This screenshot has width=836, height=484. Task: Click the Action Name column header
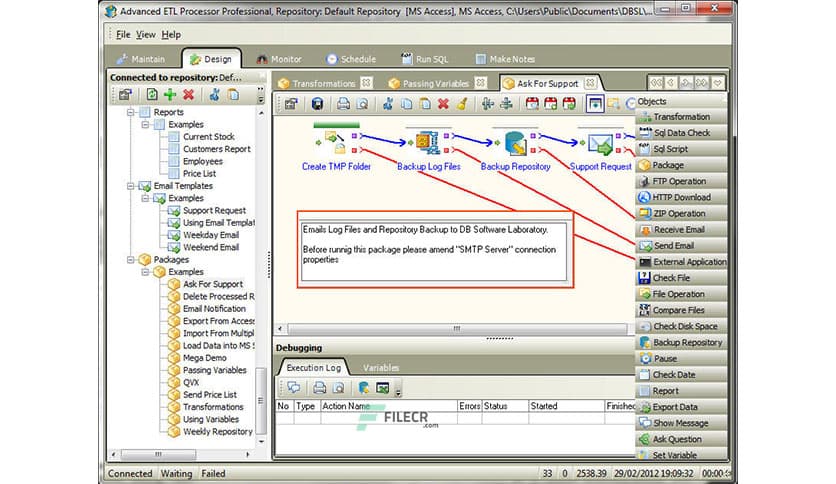coord(389,406)
